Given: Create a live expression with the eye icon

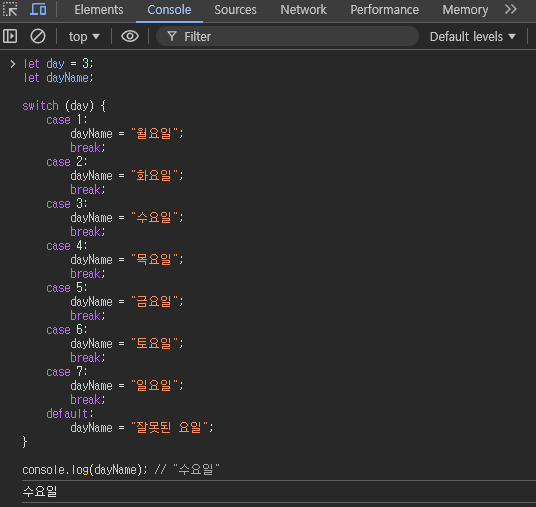Looking at the screenshot, I should coord(130,36).
